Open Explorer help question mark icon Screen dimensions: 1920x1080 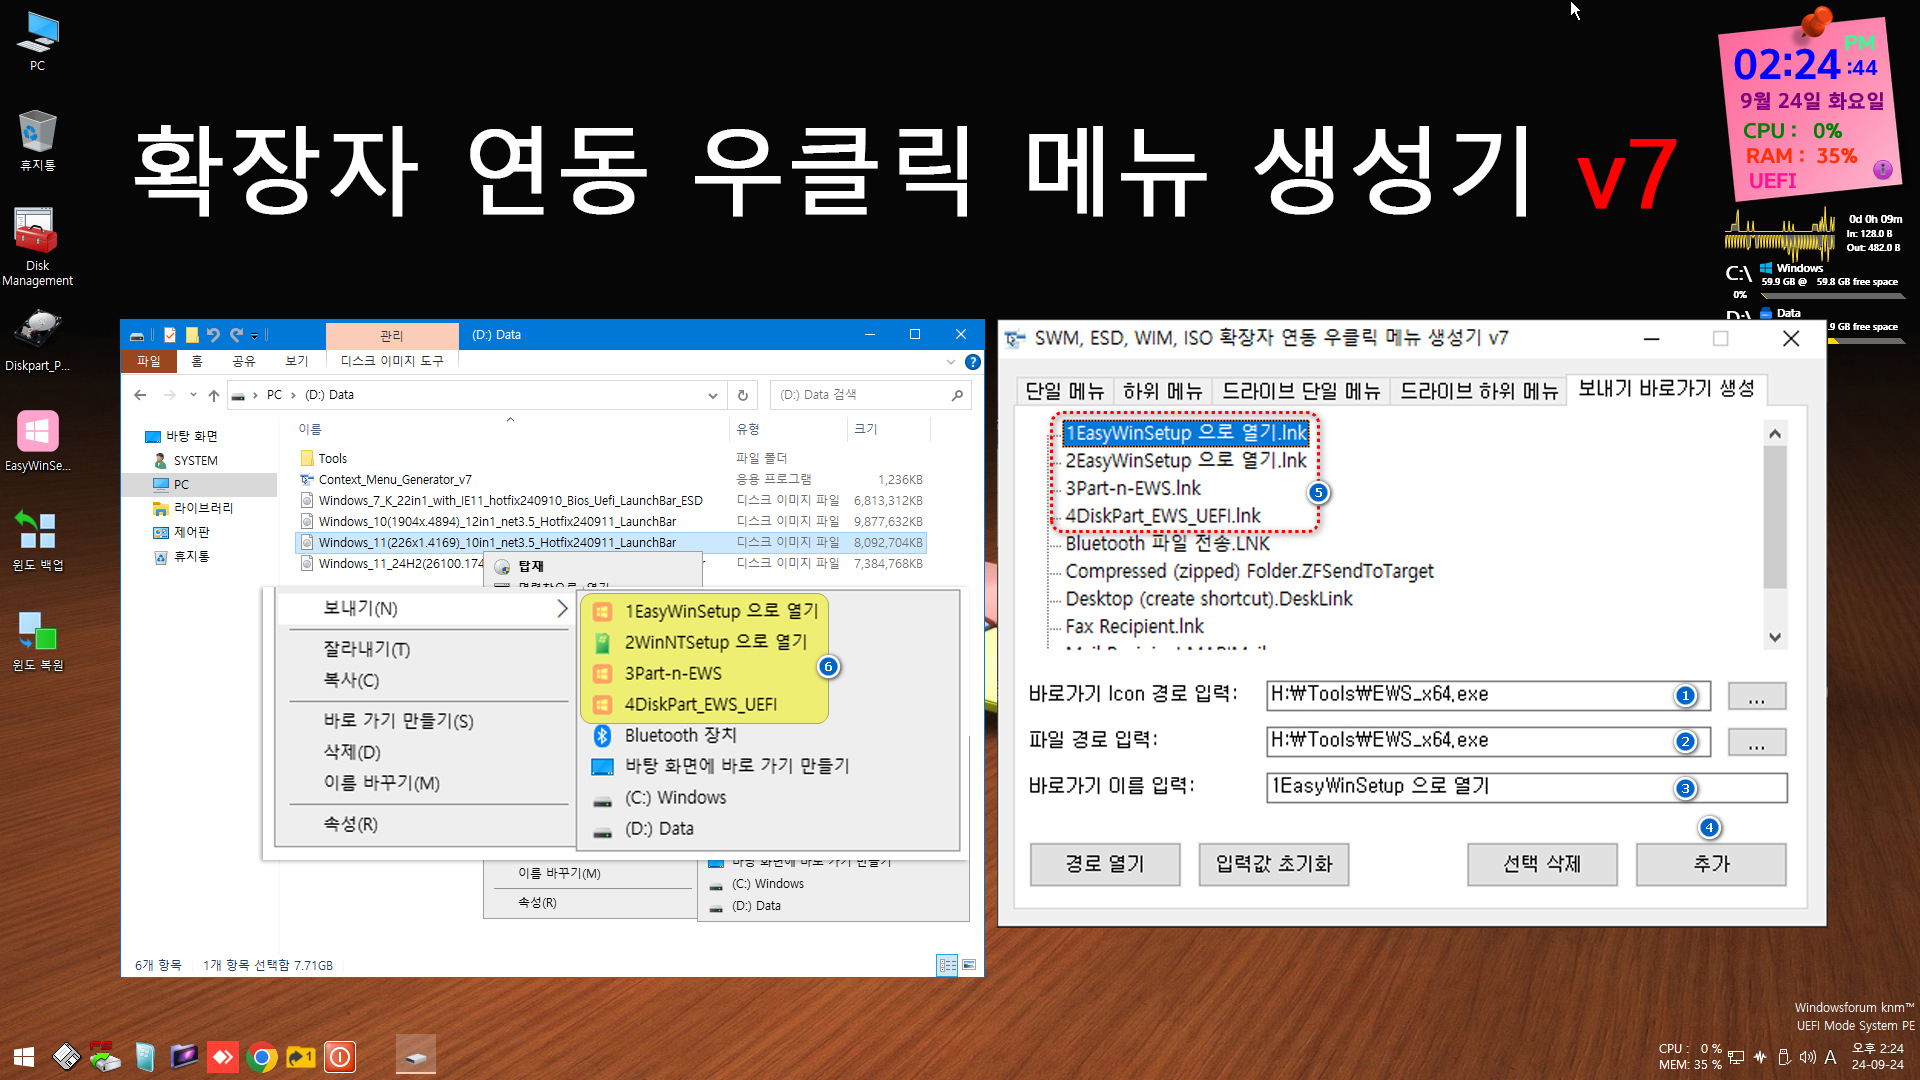tap(972, 362)
